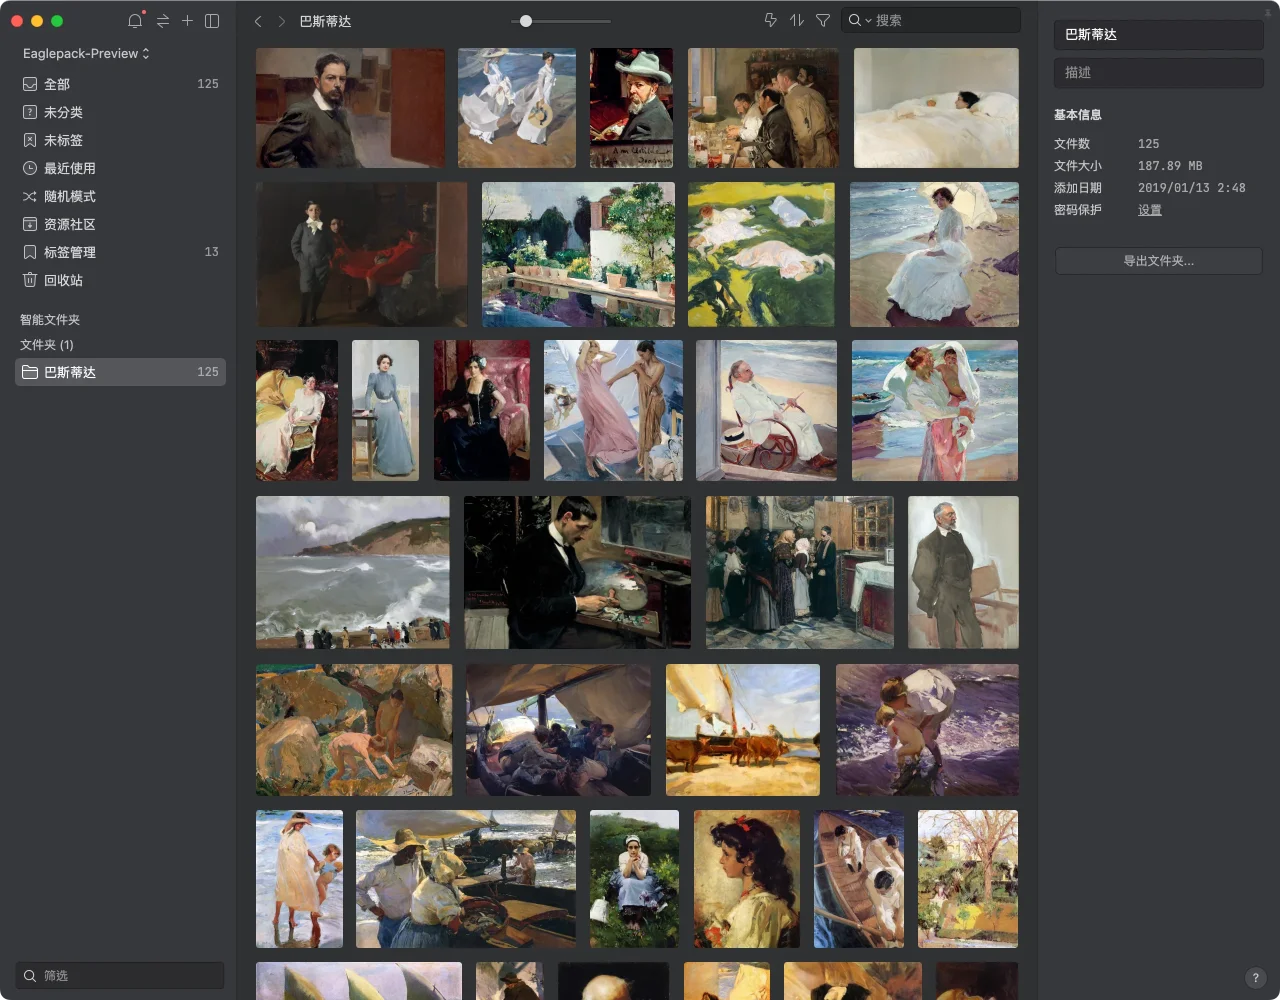Select 未分类 in the sidebar
The image size is (1280, 1000).
coord(120,112)
